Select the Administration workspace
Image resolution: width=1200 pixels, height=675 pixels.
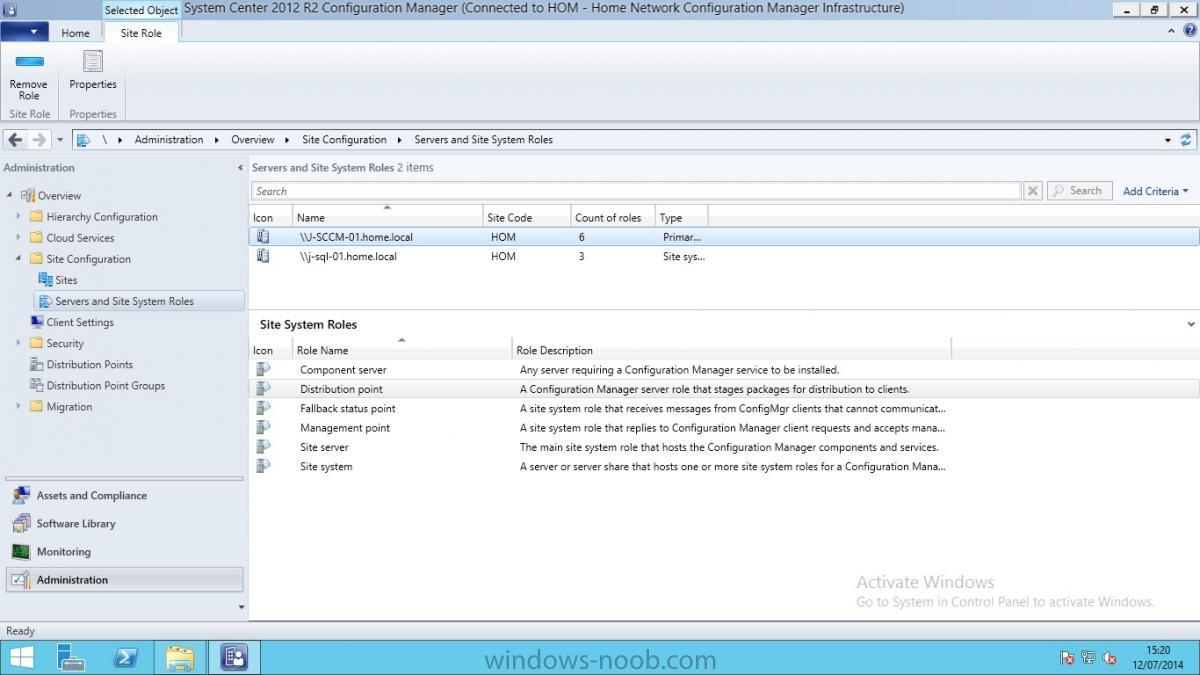[124, 580]
